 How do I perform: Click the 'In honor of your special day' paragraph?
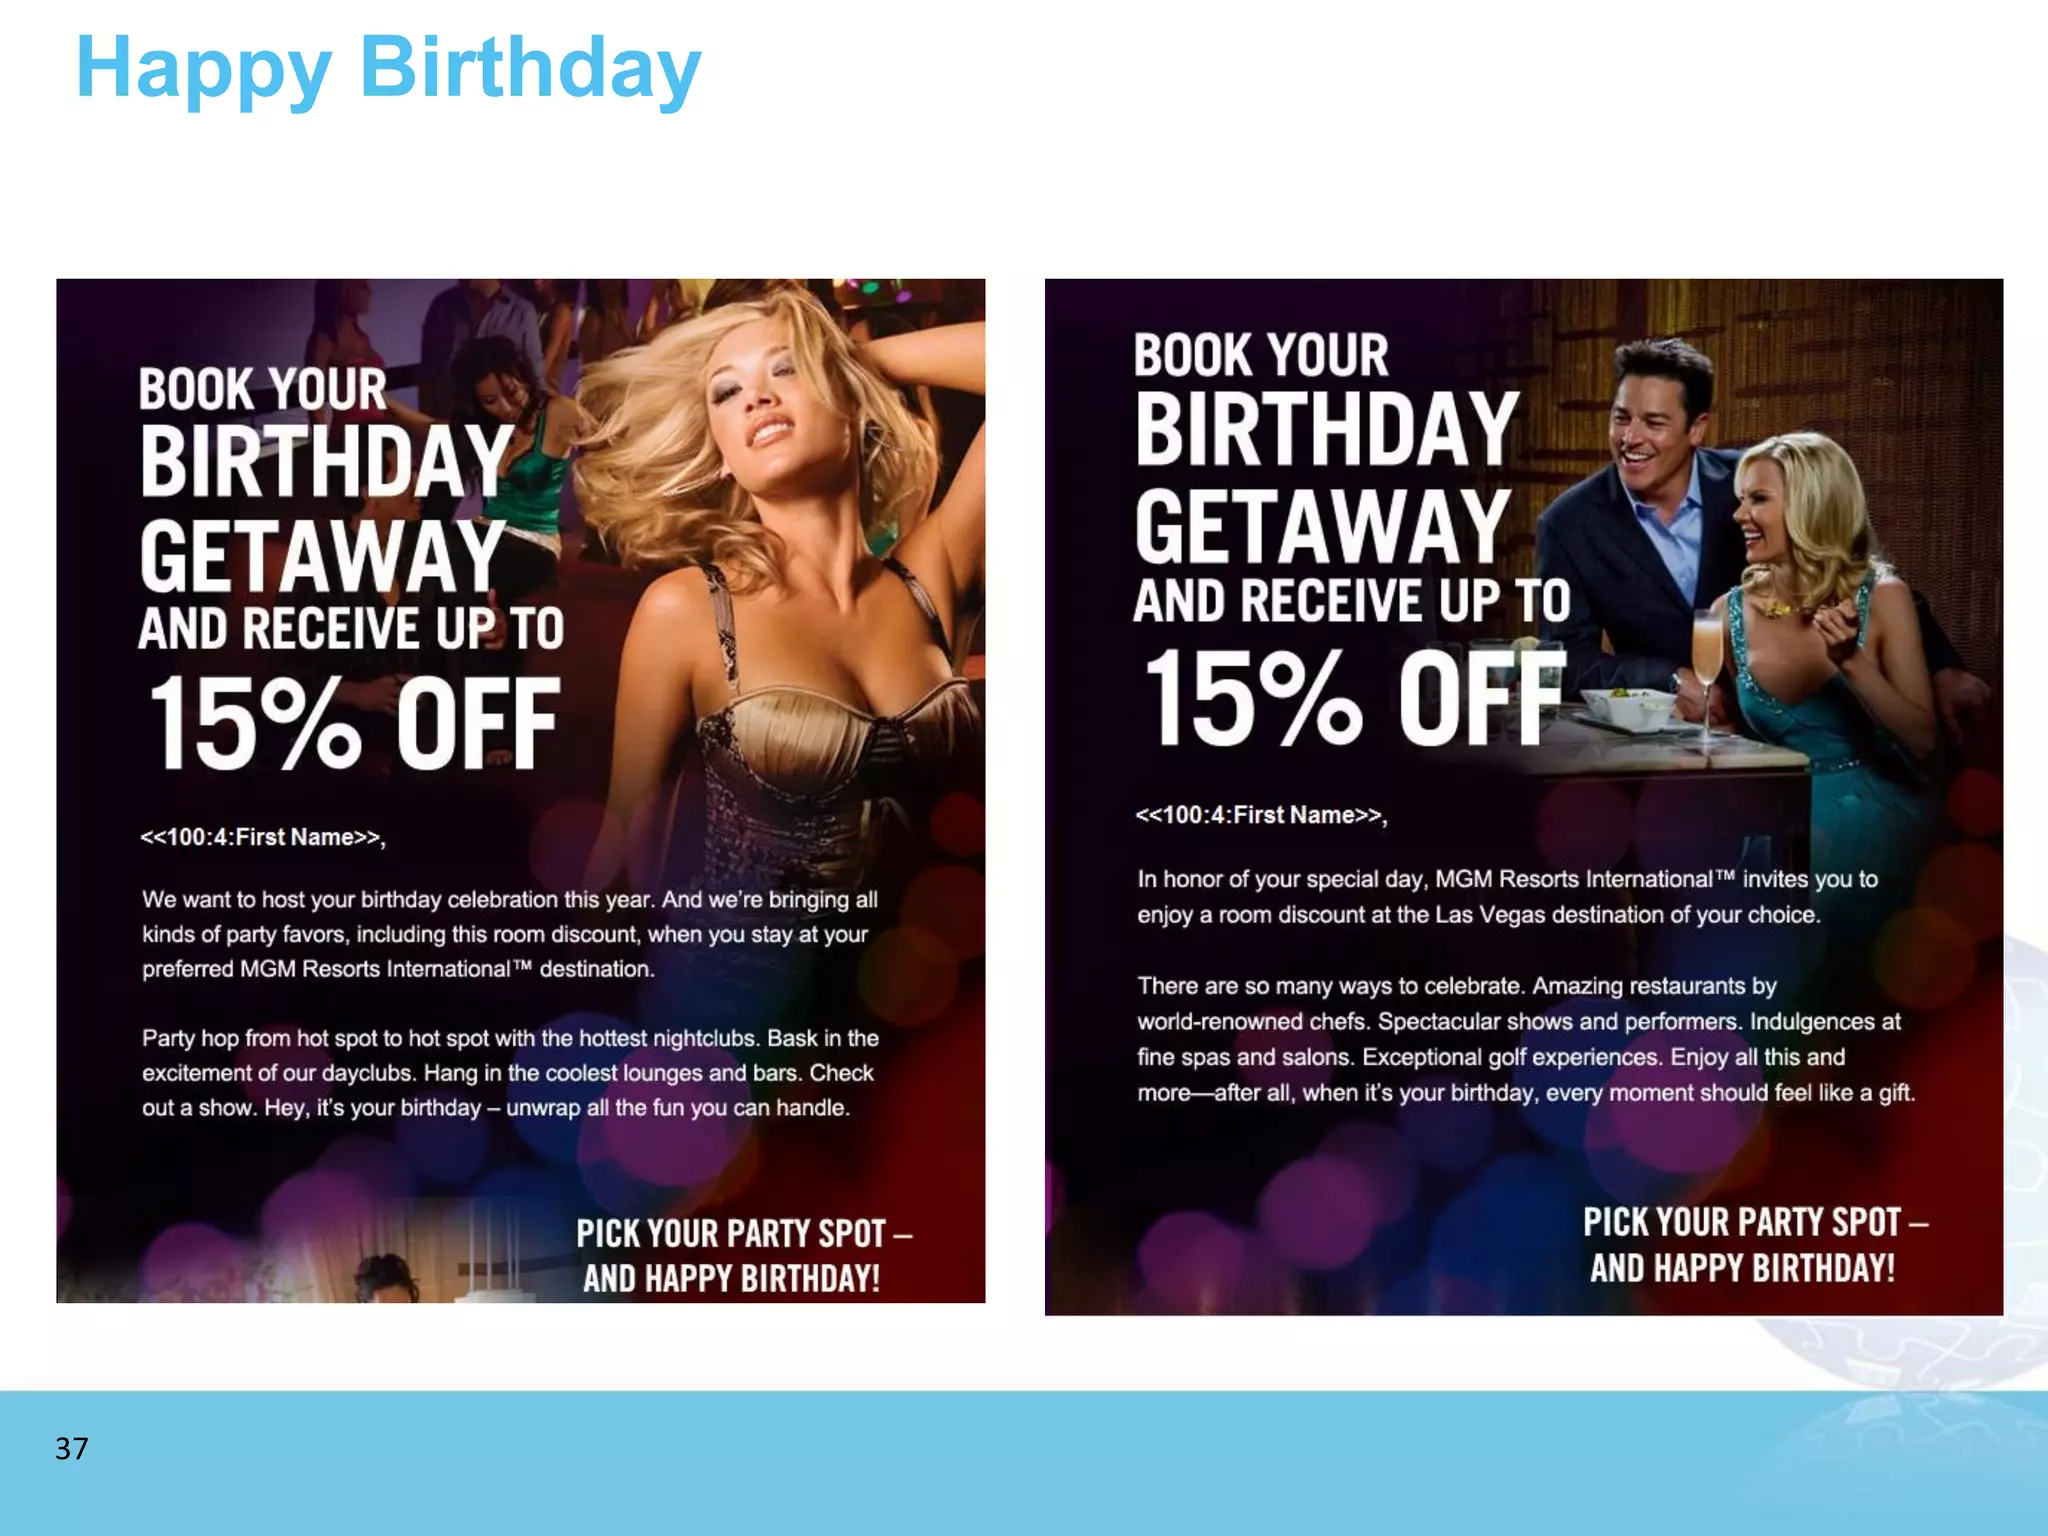1507,897
